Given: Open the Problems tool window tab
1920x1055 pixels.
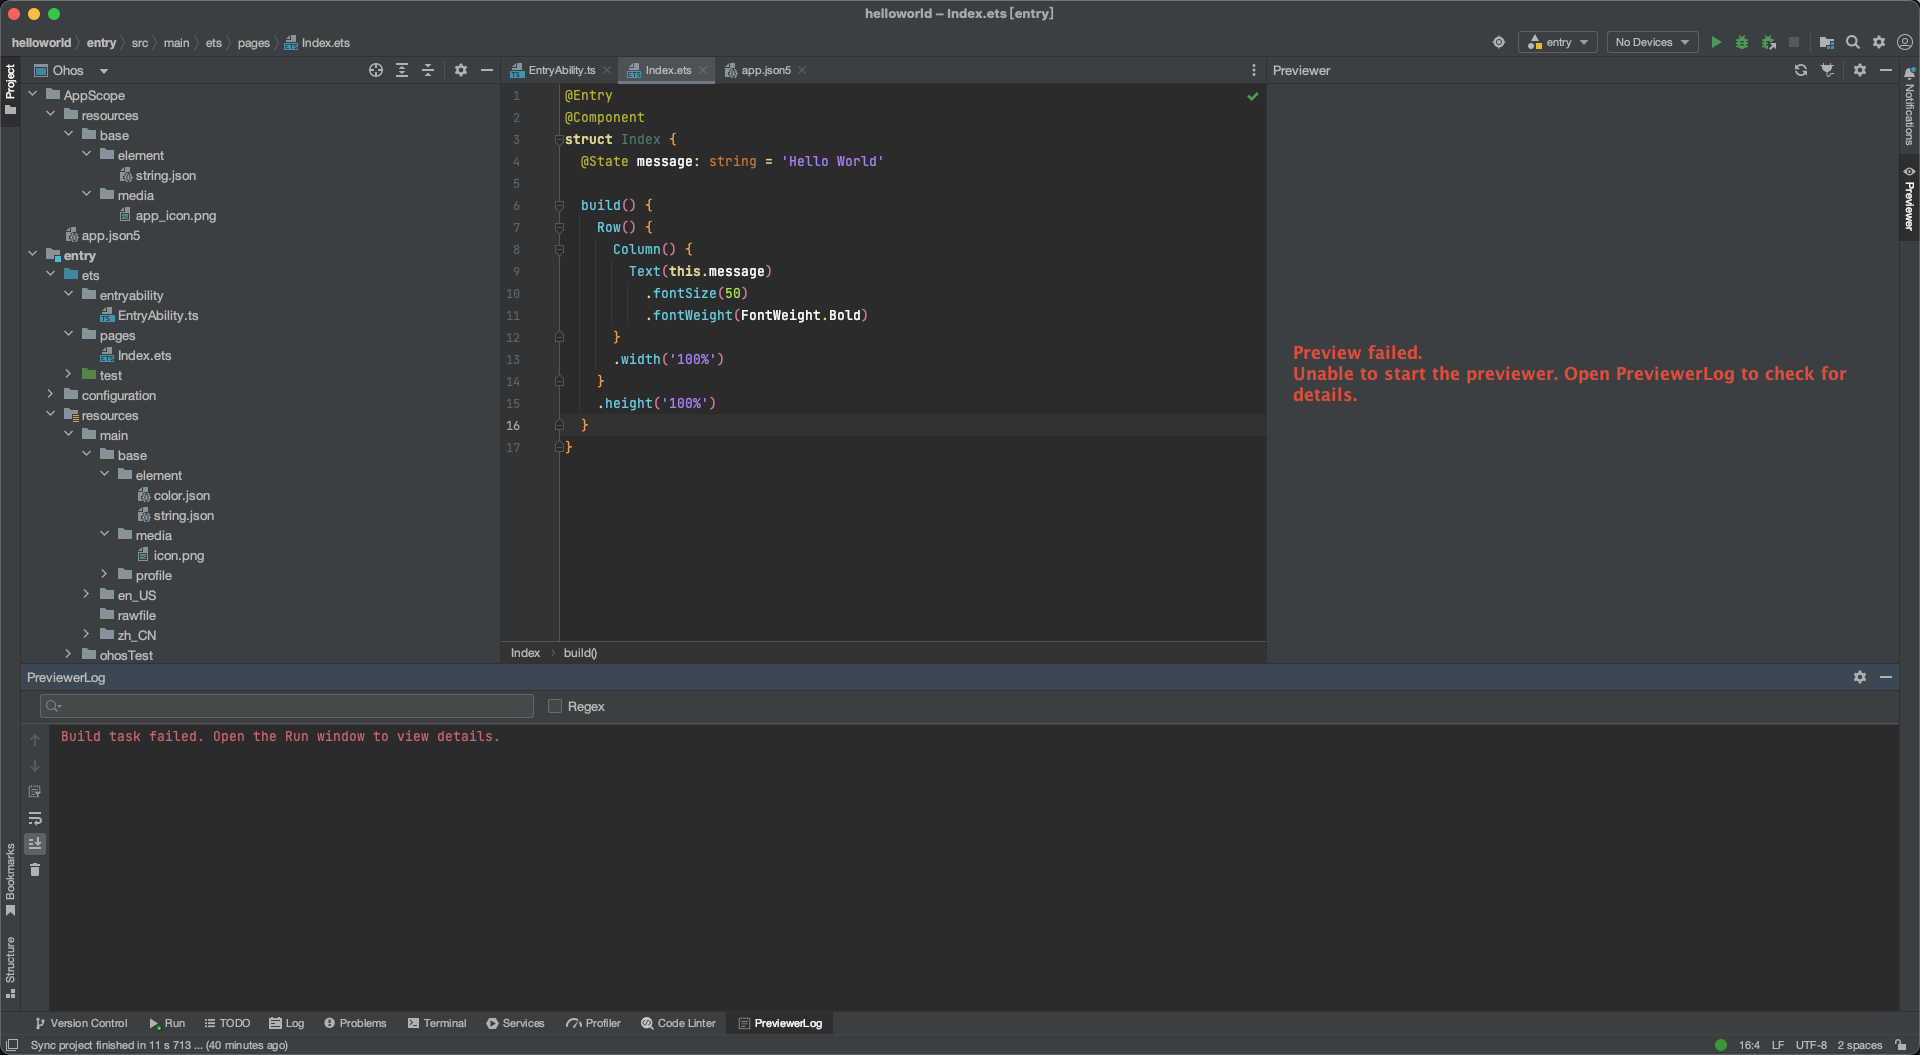Looking at the screenshot, I should point(355,1023).
